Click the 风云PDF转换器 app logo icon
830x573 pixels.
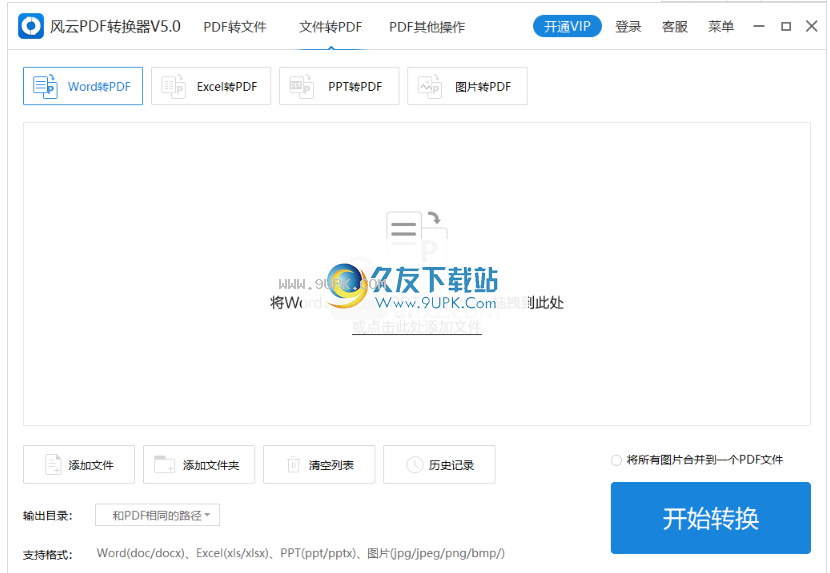(31, 26)
